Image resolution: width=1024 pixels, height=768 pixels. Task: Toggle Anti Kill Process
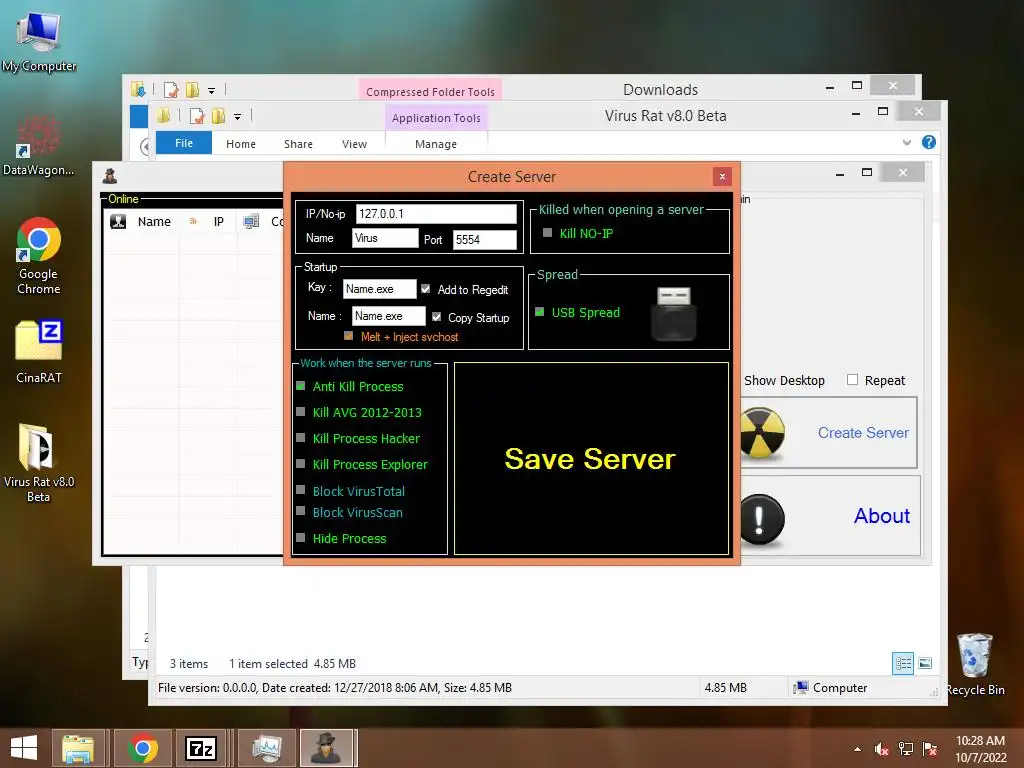pyautogui.click(x=301, y=386)
